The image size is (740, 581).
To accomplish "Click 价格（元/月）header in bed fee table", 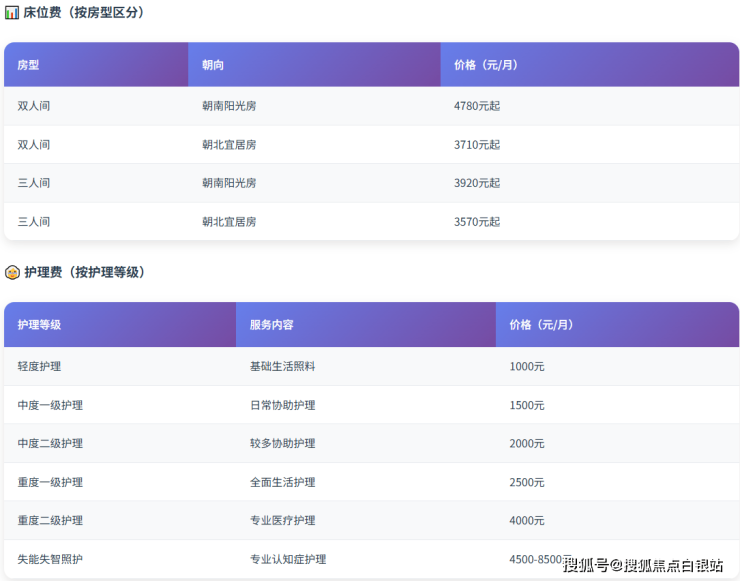I will [x=486, y=65].
